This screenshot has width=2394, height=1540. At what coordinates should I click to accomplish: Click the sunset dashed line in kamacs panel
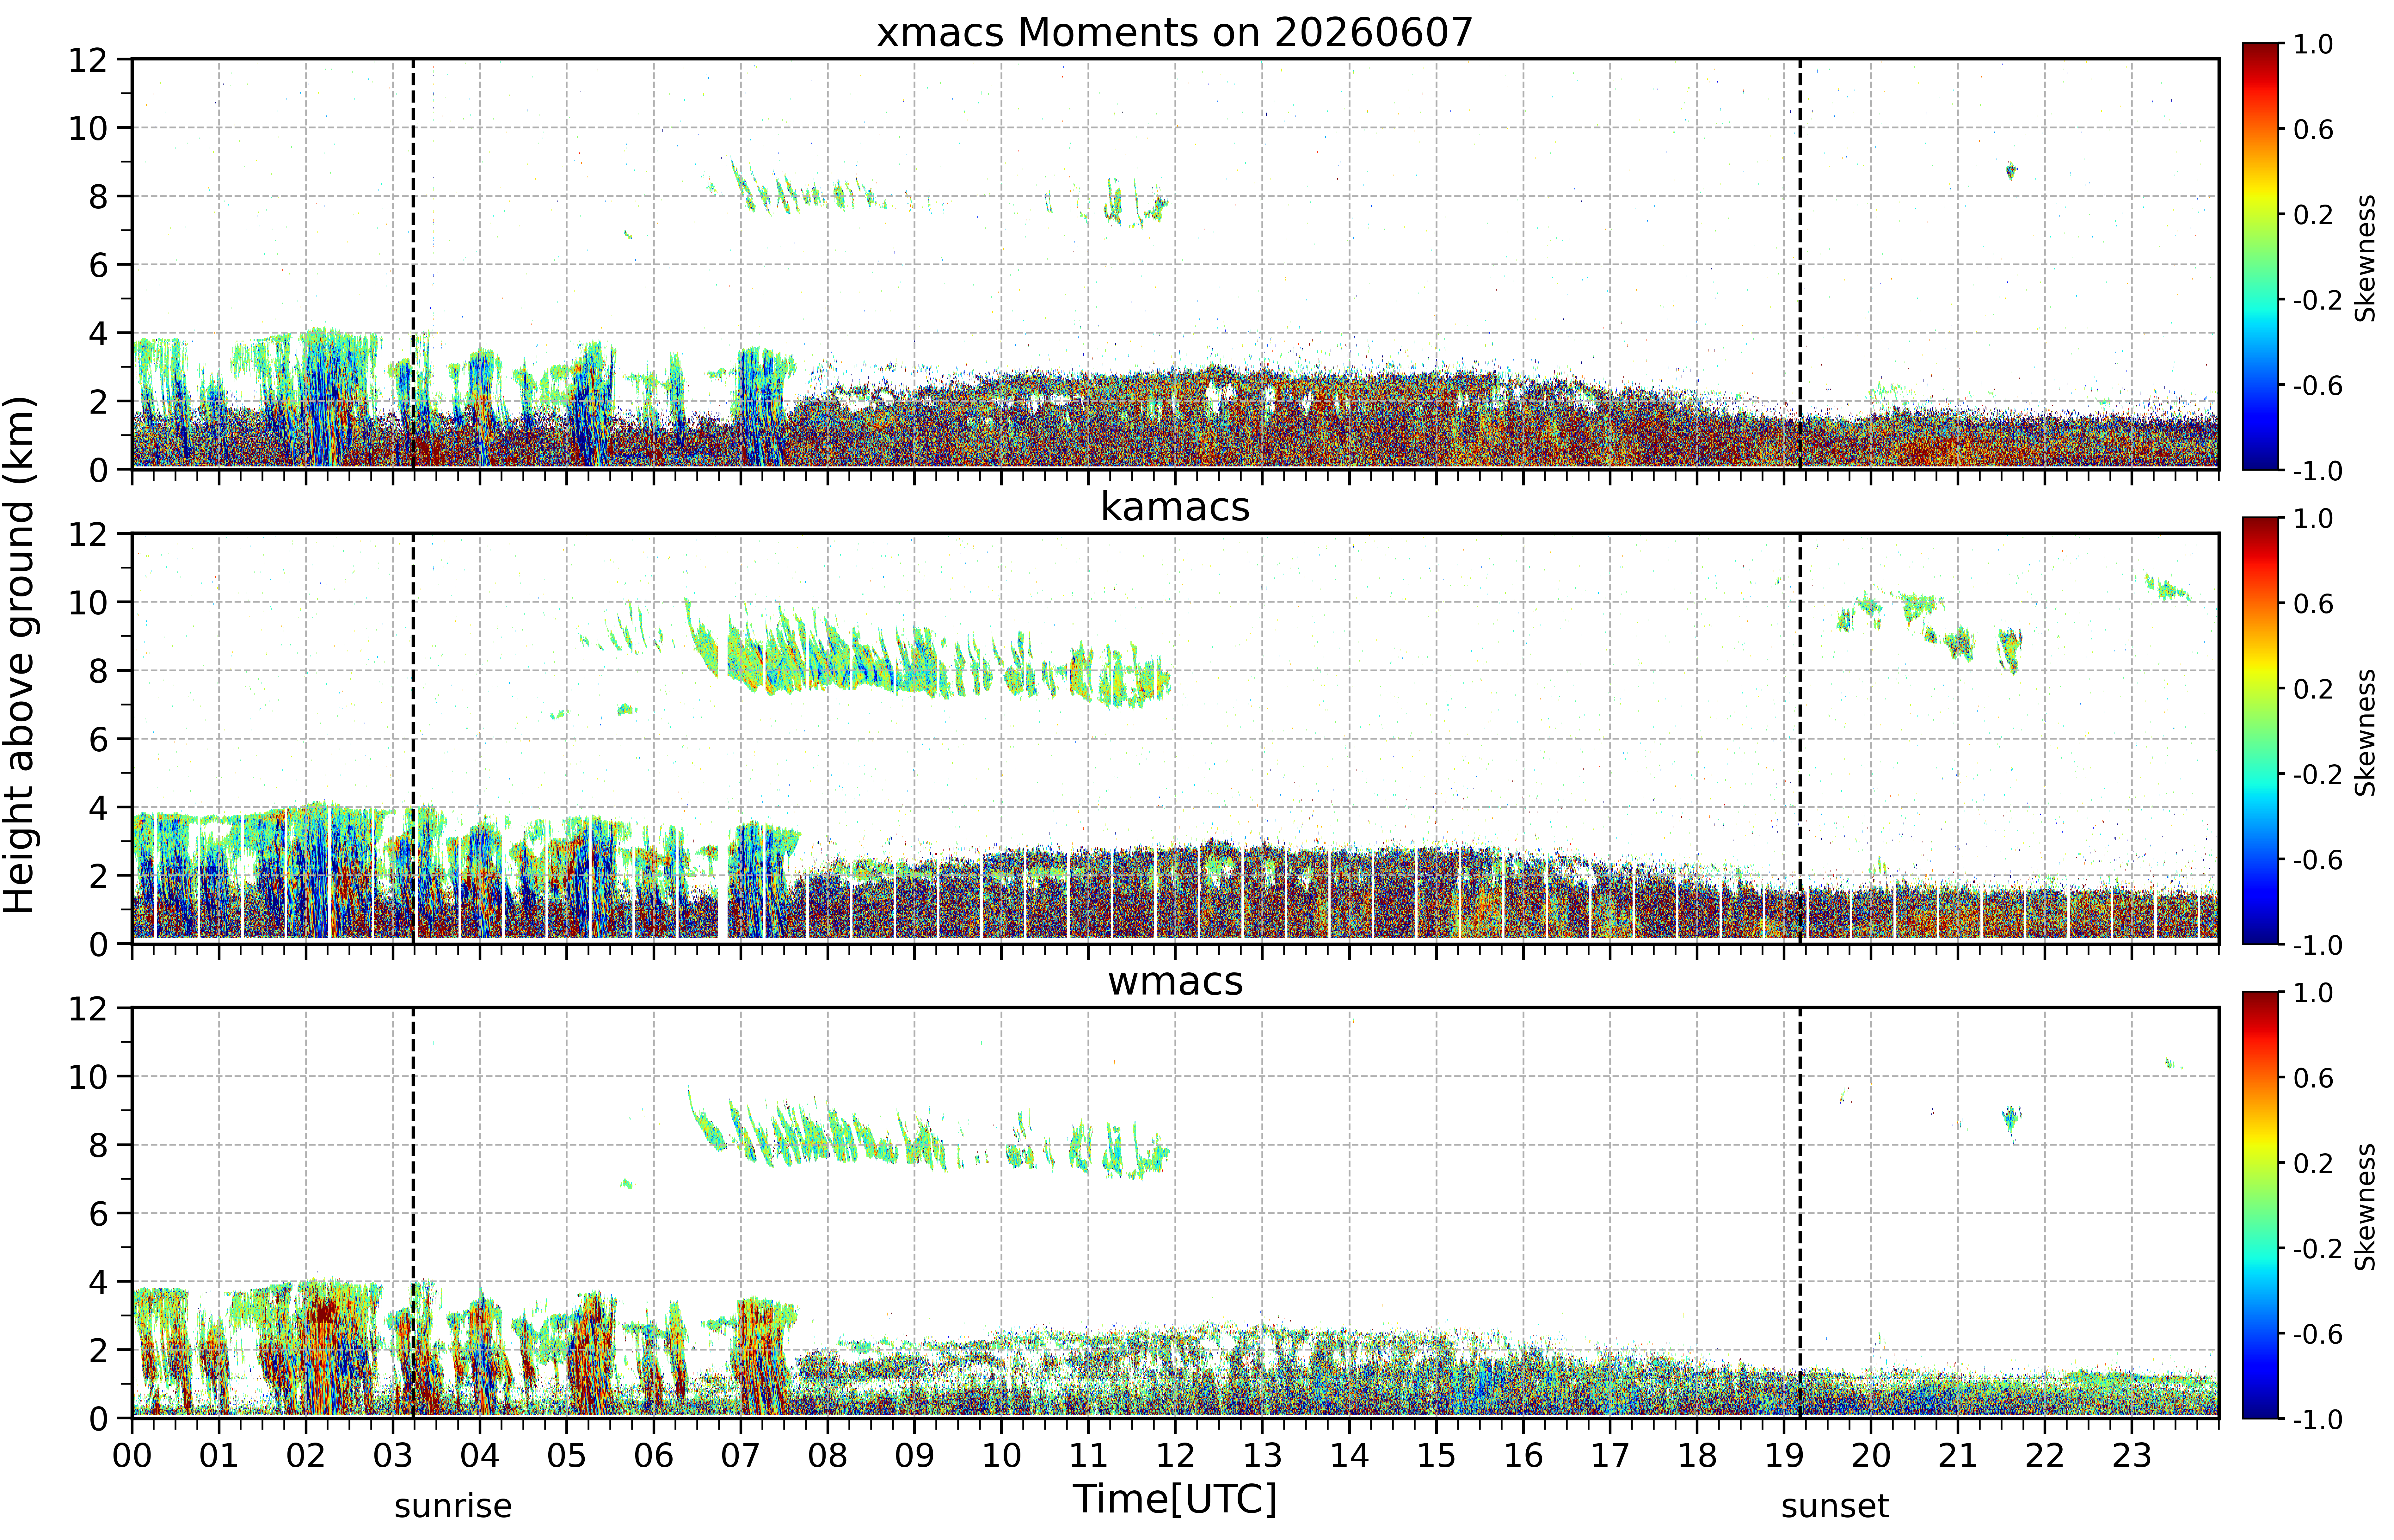pyautogui.click(x=1800, y=738)
